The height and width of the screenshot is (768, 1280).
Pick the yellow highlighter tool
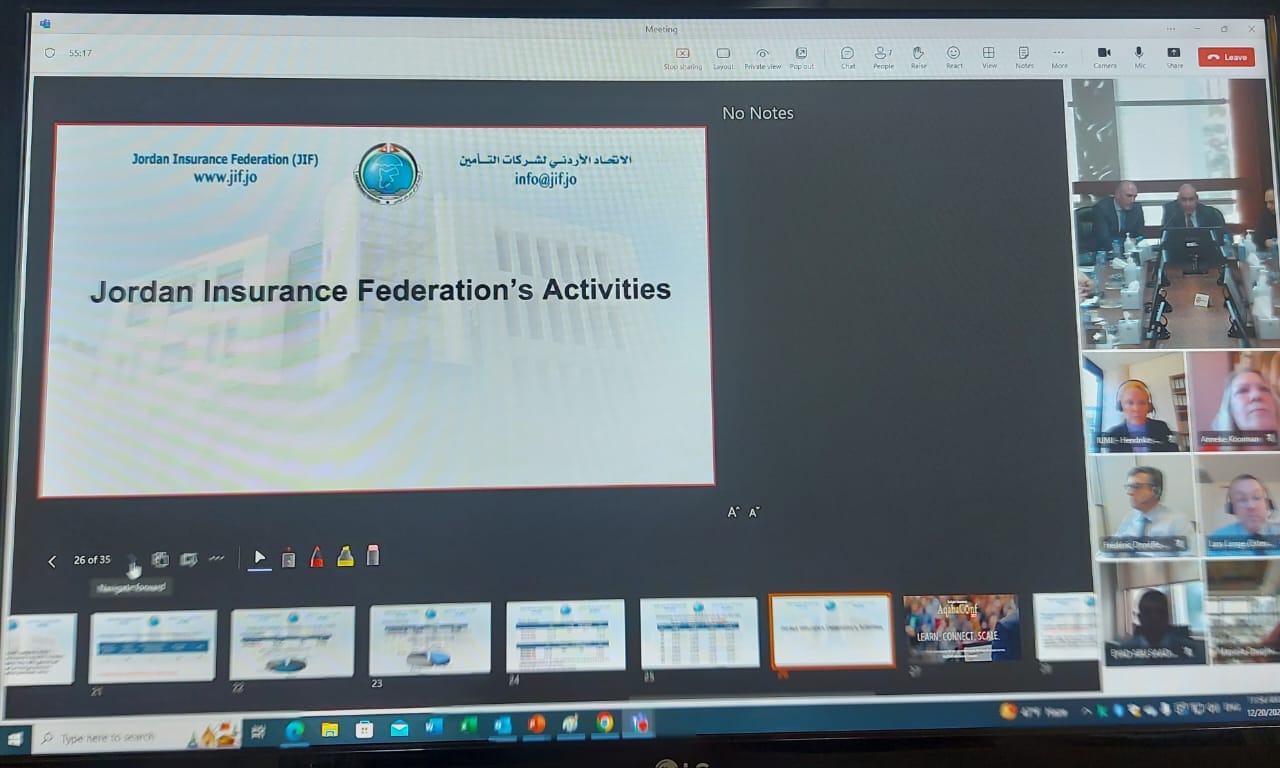click(345, 558)
